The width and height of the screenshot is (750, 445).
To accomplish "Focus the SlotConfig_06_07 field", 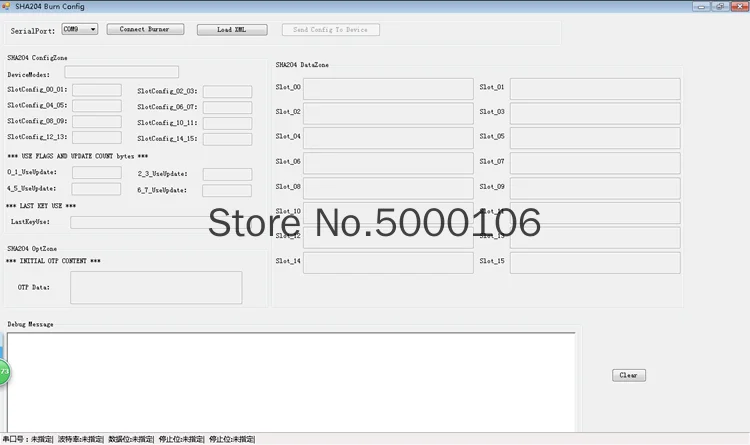I will pyautogui.click(x=227, y=107).
